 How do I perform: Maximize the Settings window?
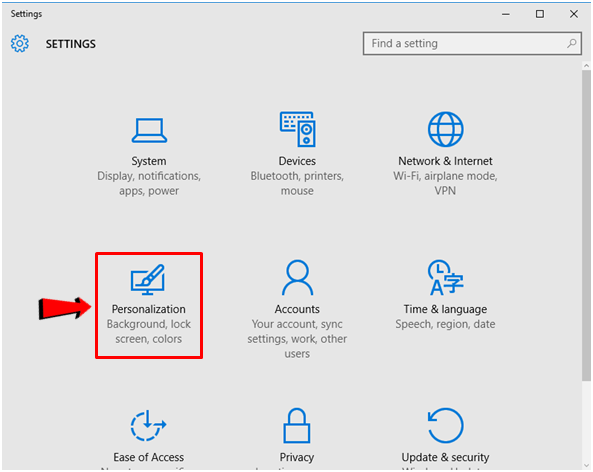[540, 14]
